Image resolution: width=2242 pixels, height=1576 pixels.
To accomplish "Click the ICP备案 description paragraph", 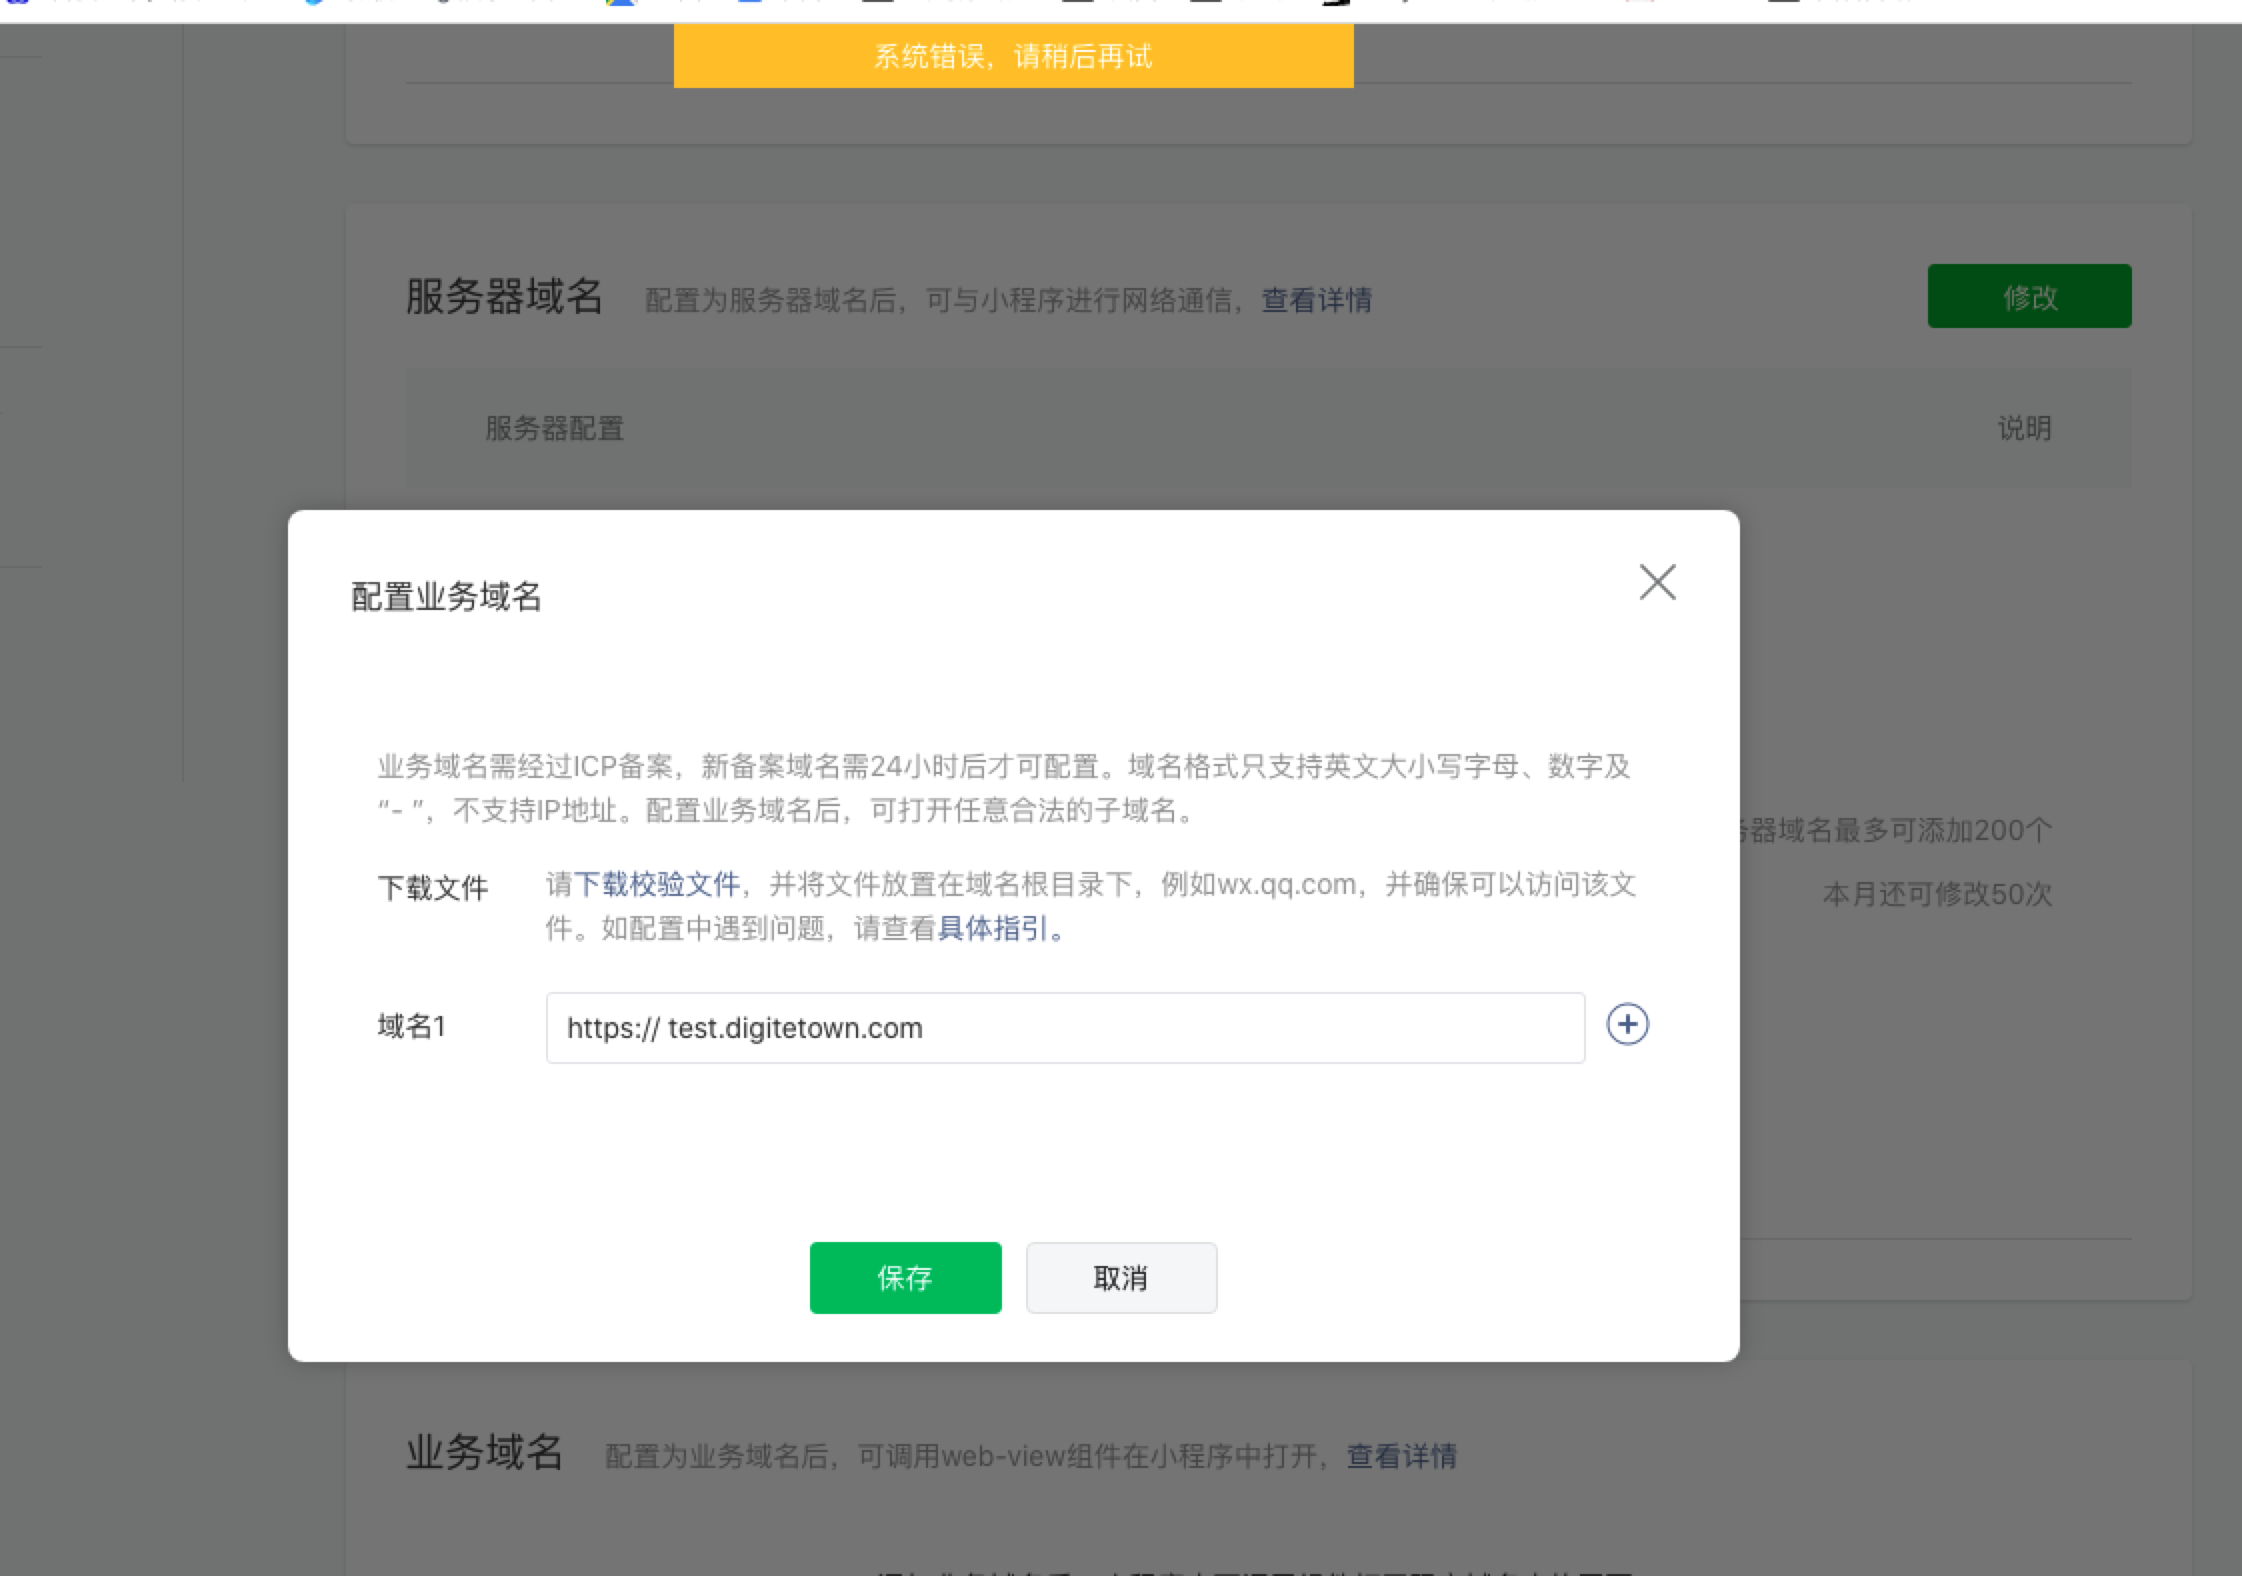I will (1003, 788).
